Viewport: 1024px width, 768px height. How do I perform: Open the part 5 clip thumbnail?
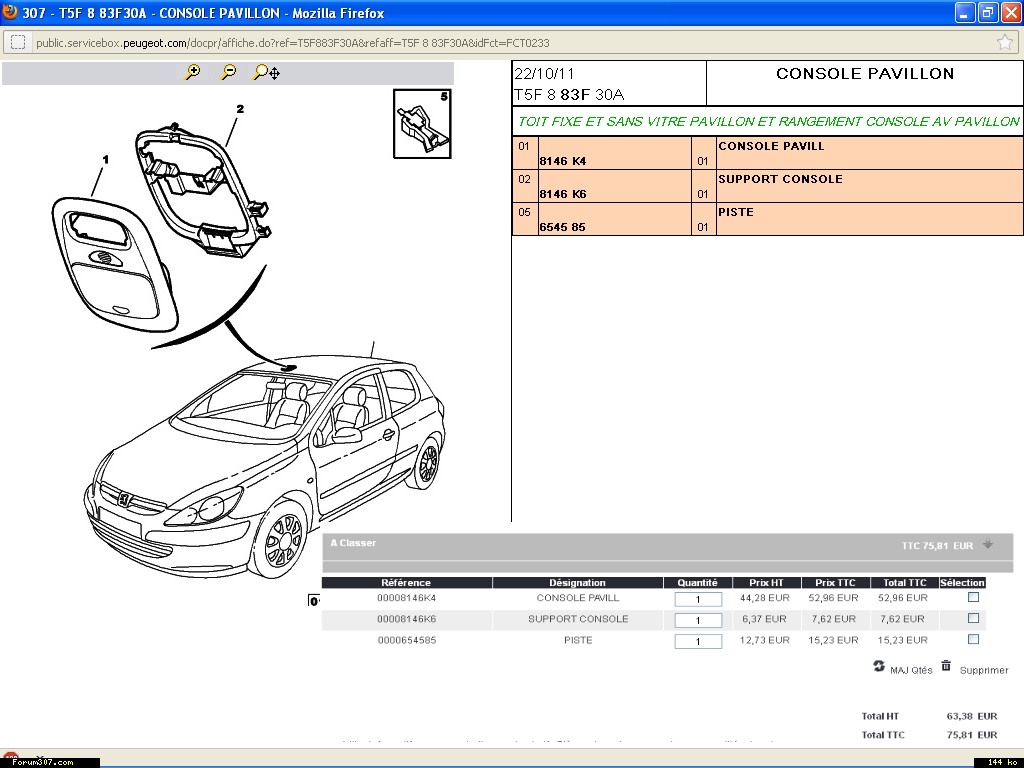coord(421,123)
